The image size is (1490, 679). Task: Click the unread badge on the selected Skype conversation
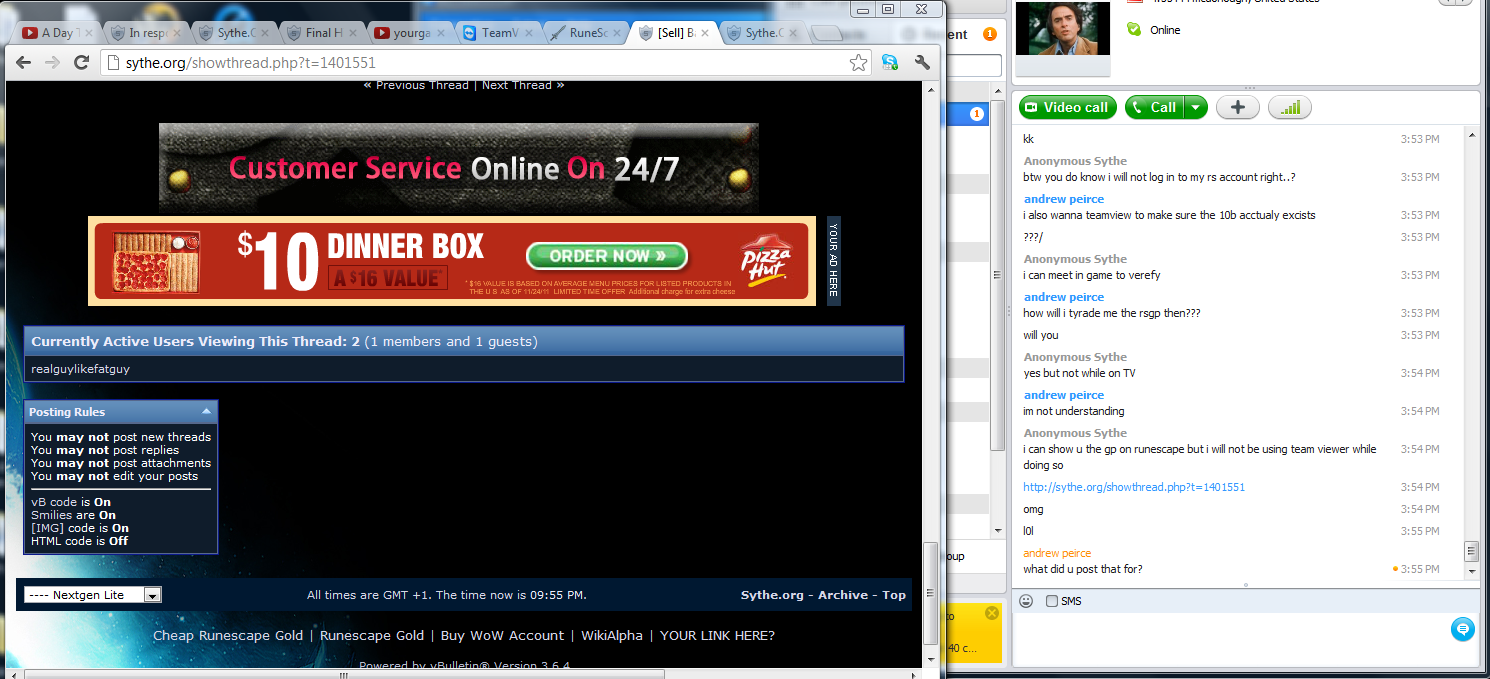[977, 114]
